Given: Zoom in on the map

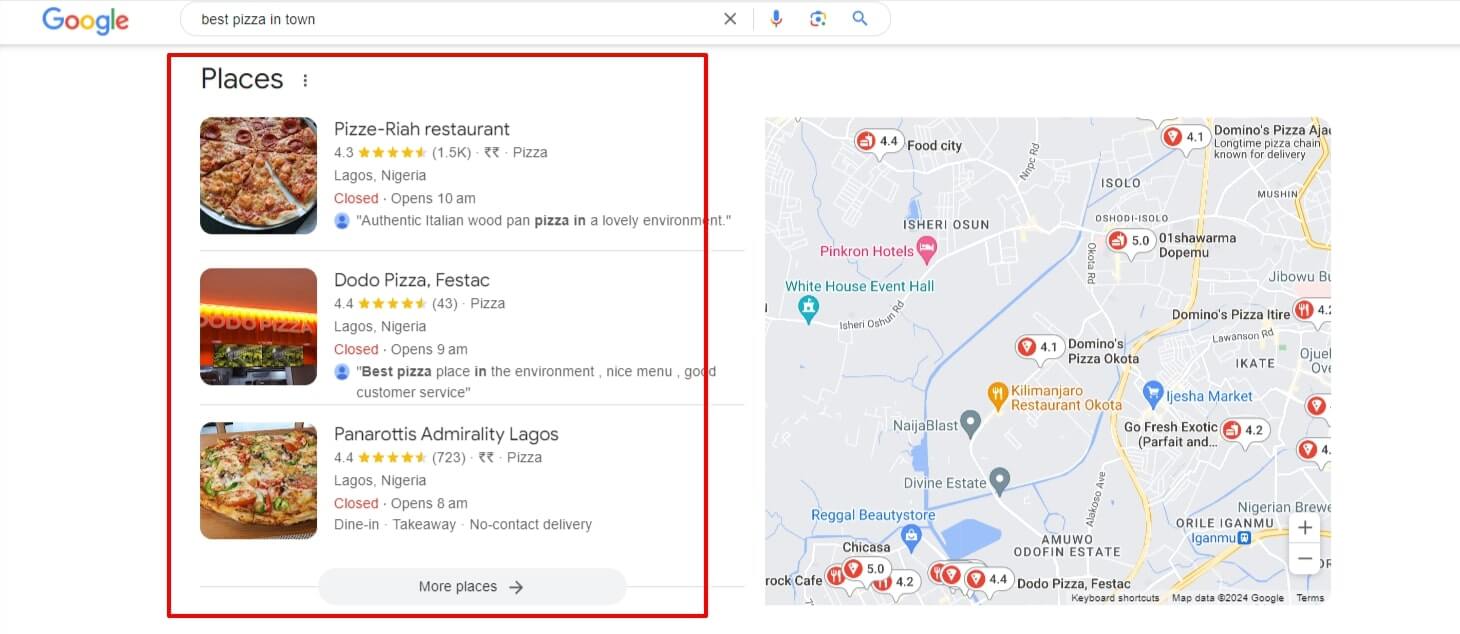Looking at the screenshot, I should (1304, 528).
